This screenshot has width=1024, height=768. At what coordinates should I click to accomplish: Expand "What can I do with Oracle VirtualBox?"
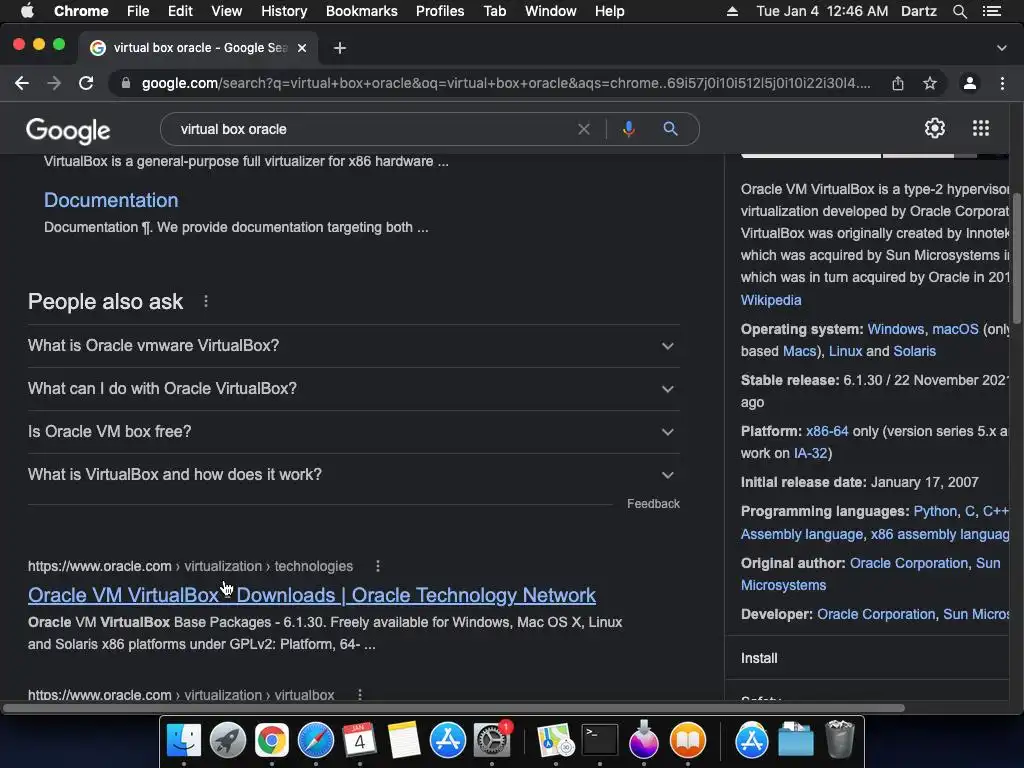[353, 389]
